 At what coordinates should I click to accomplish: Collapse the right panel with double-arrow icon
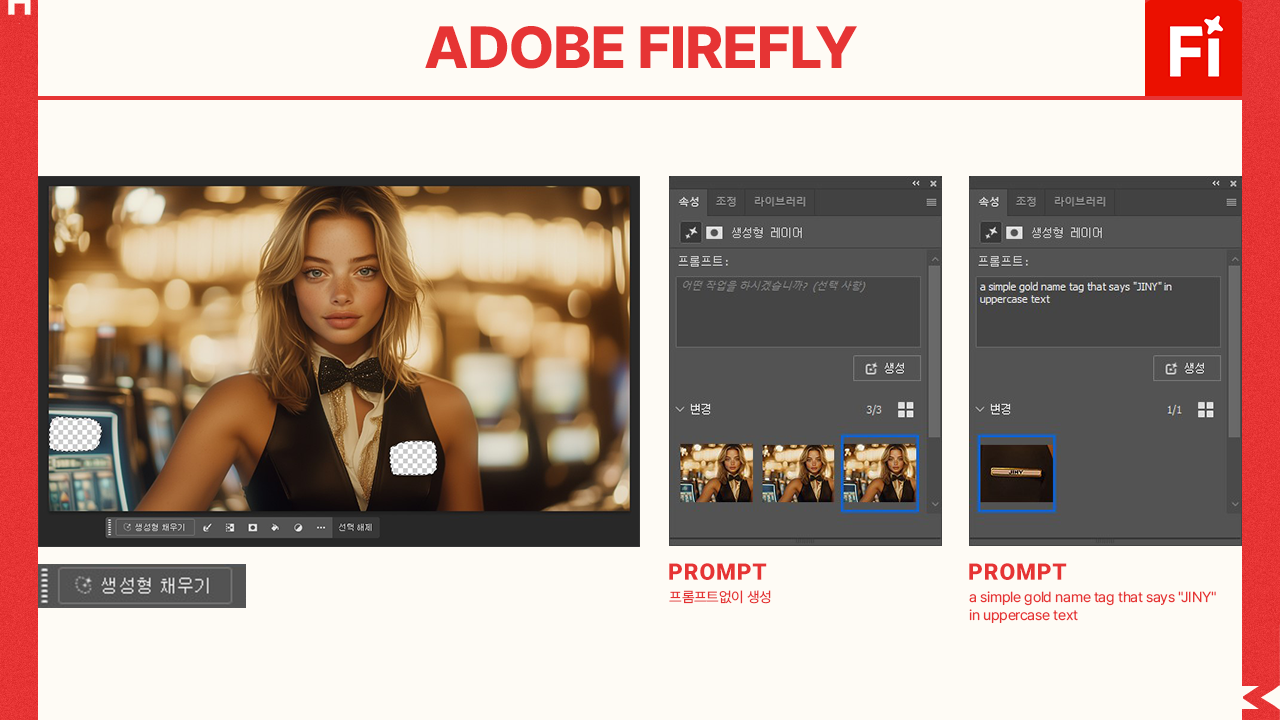point(1216,183)
